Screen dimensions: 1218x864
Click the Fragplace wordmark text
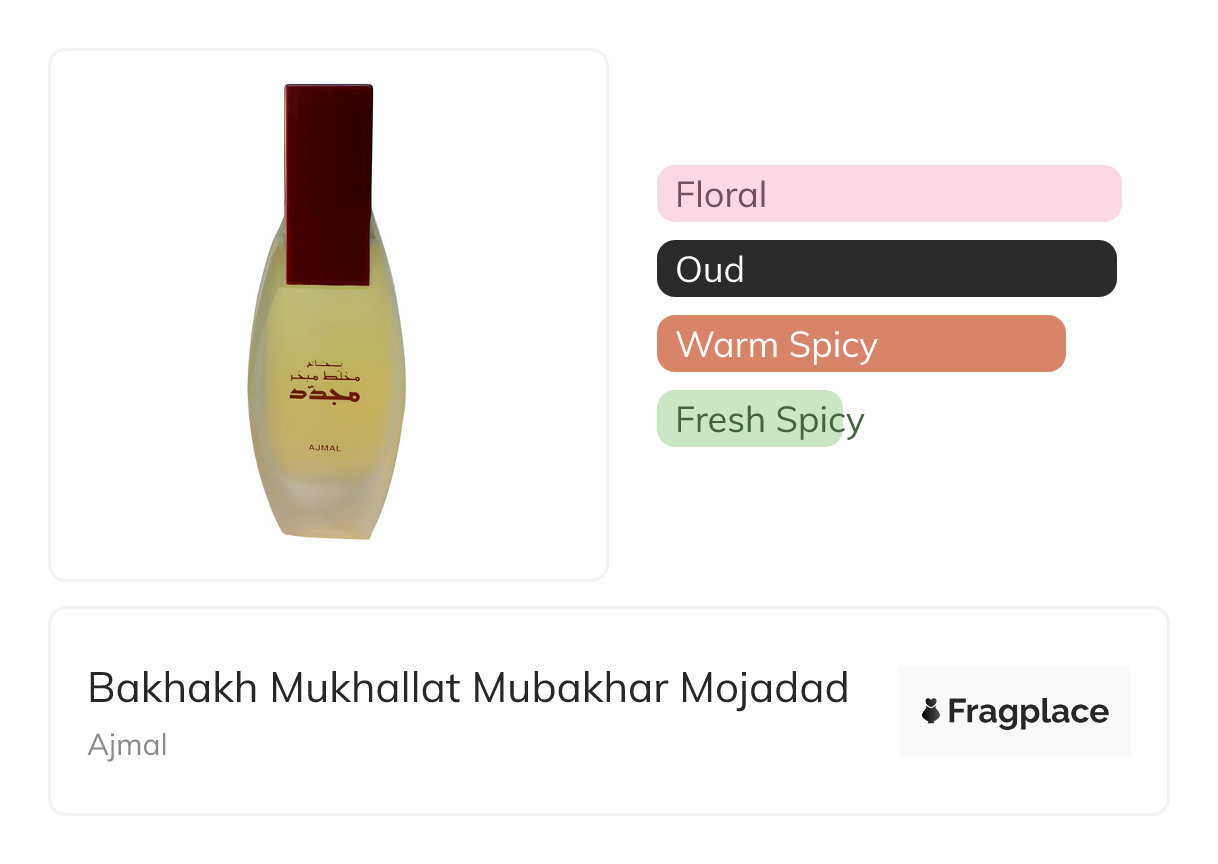[1028, 711]
